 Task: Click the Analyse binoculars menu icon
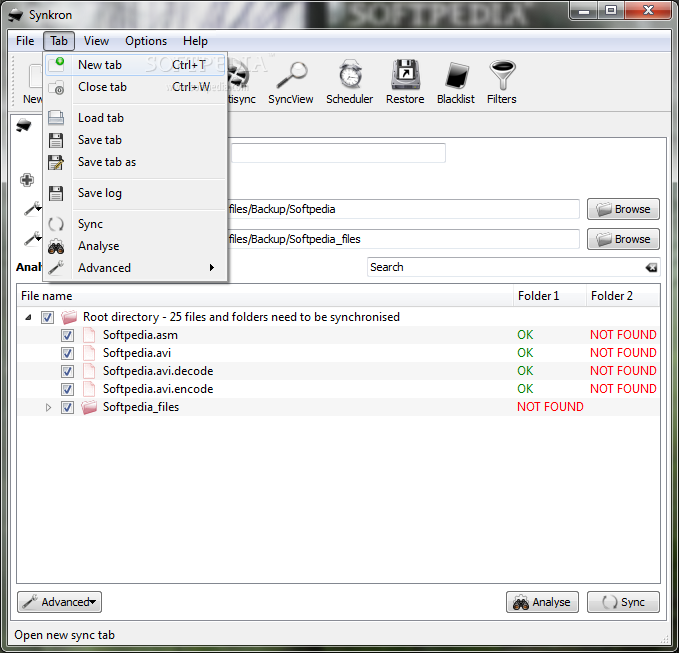(56, 247)
